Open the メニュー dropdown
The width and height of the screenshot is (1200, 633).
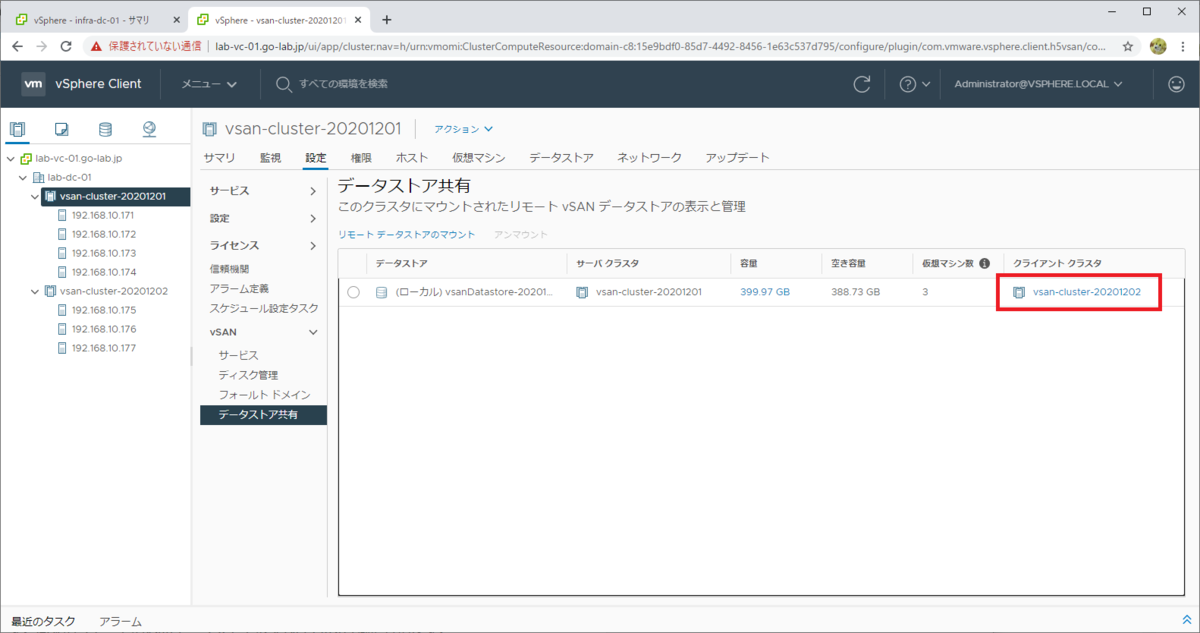coord(209,84)
